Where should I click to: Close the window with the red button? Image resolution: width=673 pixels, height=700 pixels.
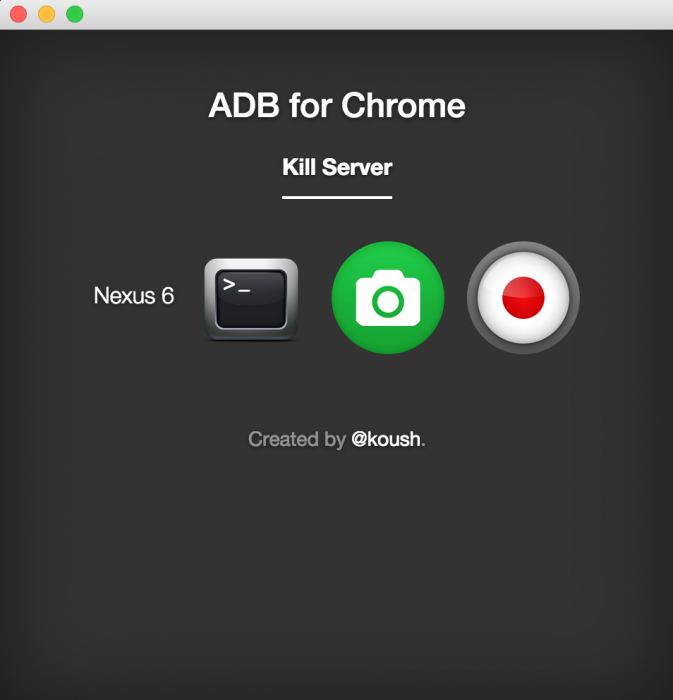coord(18,14)
